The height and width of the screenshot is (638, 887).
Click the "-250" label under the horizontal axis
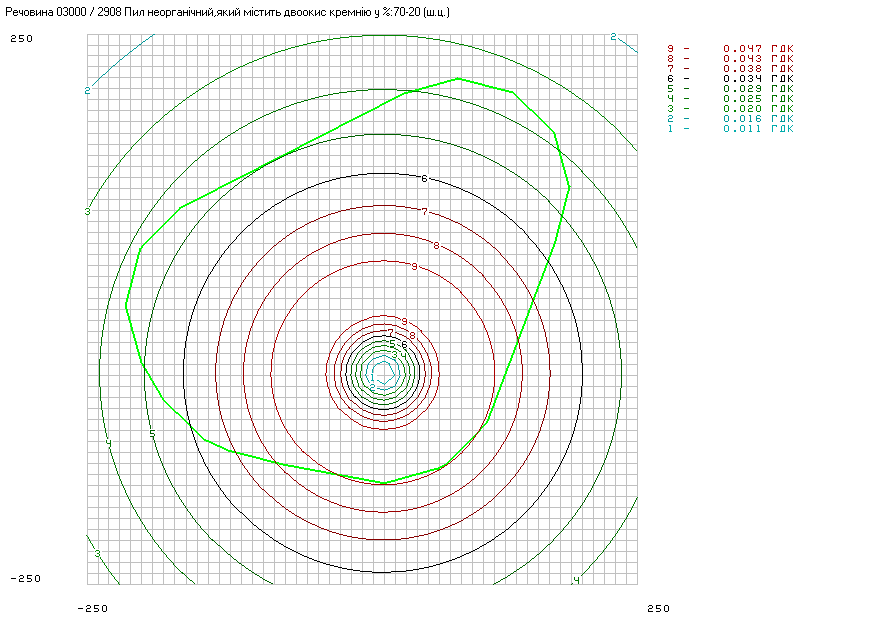click(92, 609)
